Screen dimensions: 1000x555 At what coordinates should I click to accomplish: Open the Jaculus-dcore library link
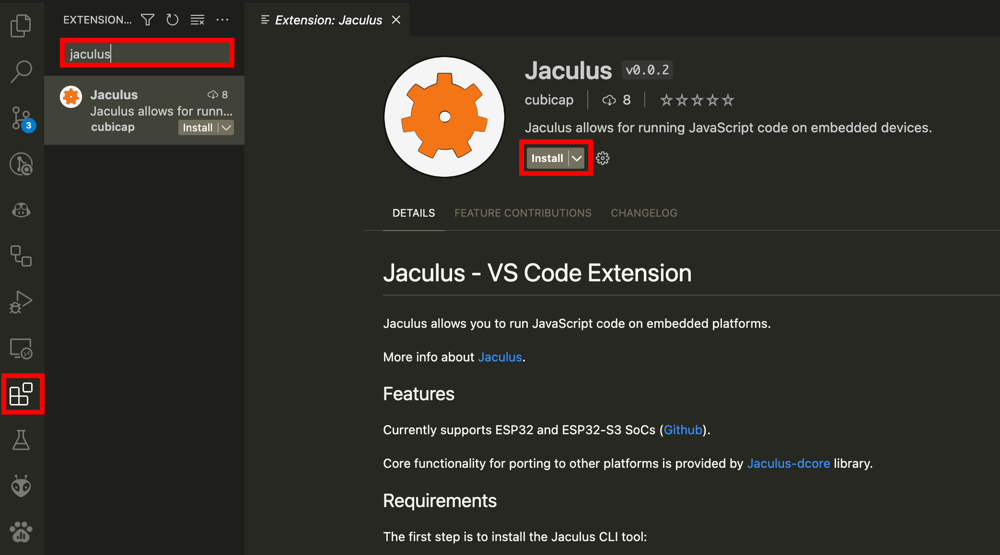coord(788,464)
